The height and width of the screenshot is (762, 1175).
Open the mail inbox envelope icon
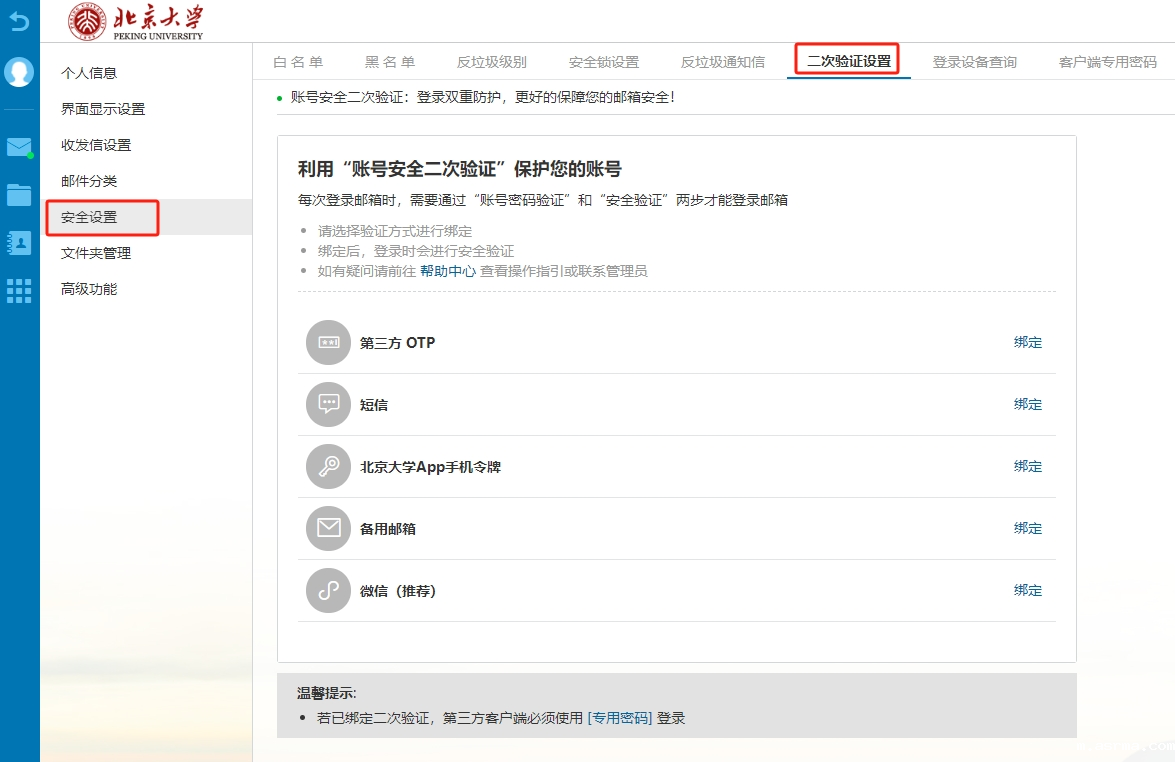tap(19, 147)
